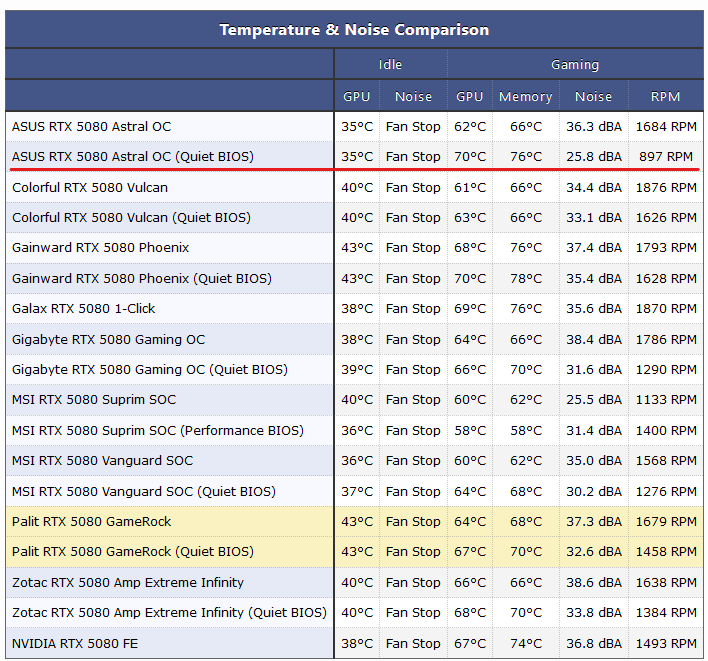Select 'ASUS RTX 5080 Astral OC' row name
Screen dimensions: 708x661
(x=92, y=126)
